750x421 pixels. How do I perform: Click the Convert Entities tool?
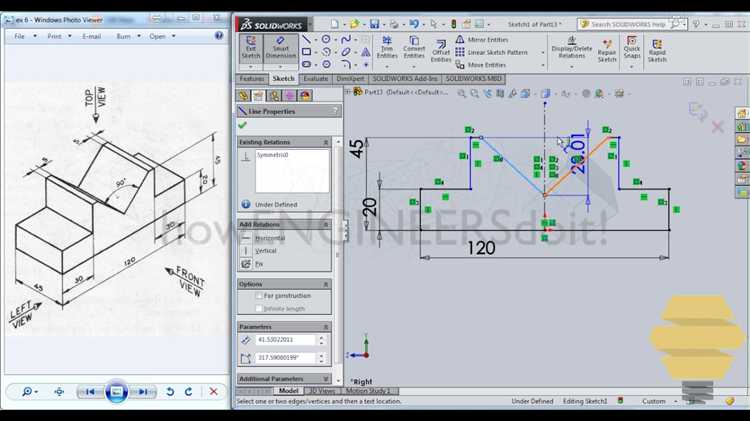414,47
